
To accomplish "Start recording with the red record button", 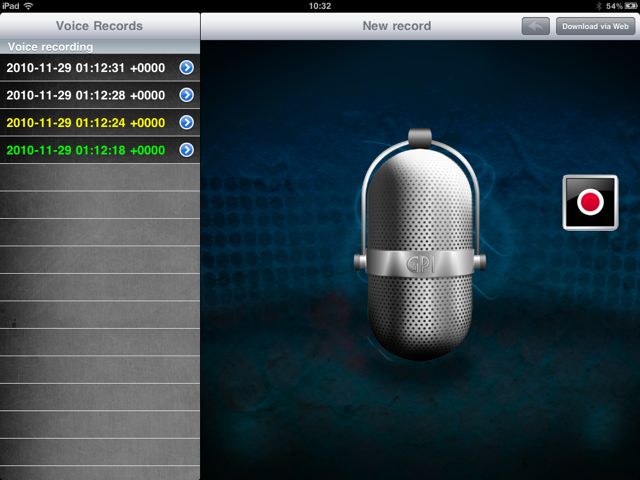I will [x=590, y=202].
